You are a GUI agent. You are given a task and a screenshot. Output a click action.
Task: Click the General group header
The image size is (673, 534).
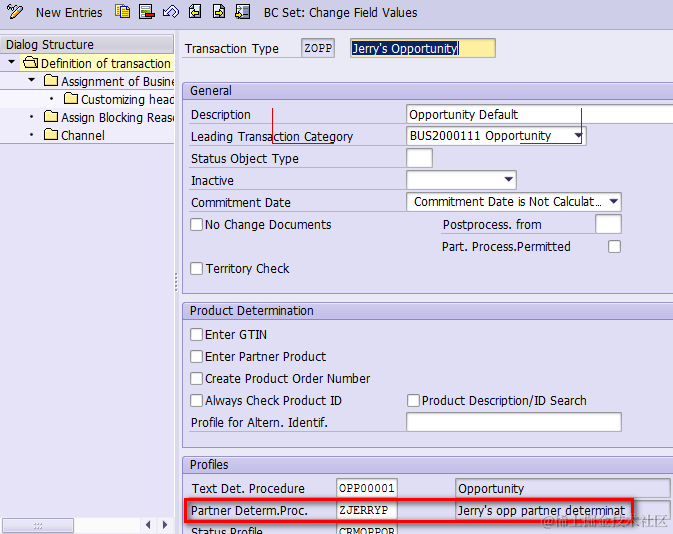click(x=427, y=91)
